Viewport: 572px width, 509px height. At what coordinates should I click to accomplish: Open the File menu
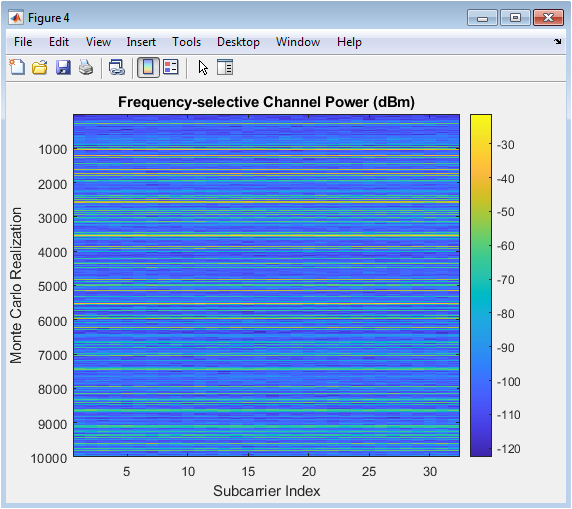23,42
